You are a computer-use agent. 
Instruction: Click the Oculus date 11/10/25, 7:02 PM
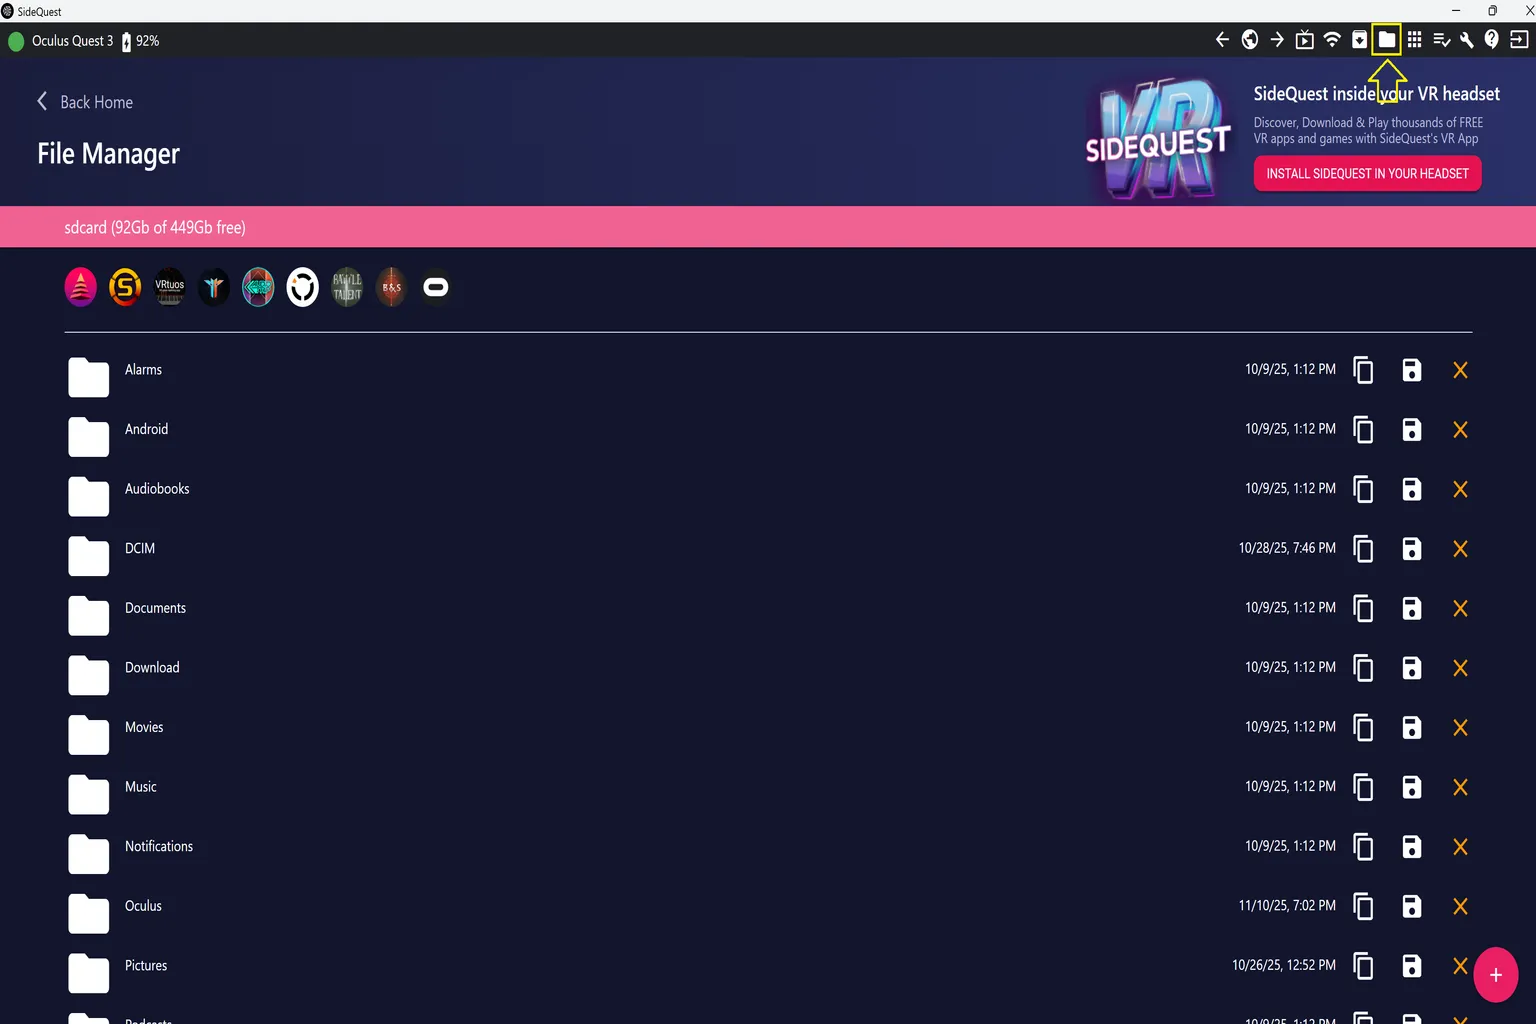1287,906
